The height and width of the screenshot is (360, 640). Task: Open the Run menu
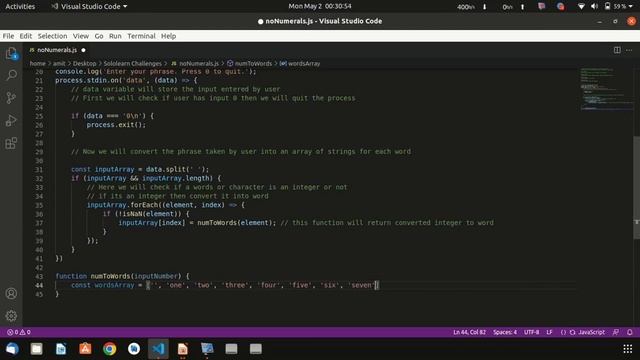pyautogui.click(x=115, y=36)
